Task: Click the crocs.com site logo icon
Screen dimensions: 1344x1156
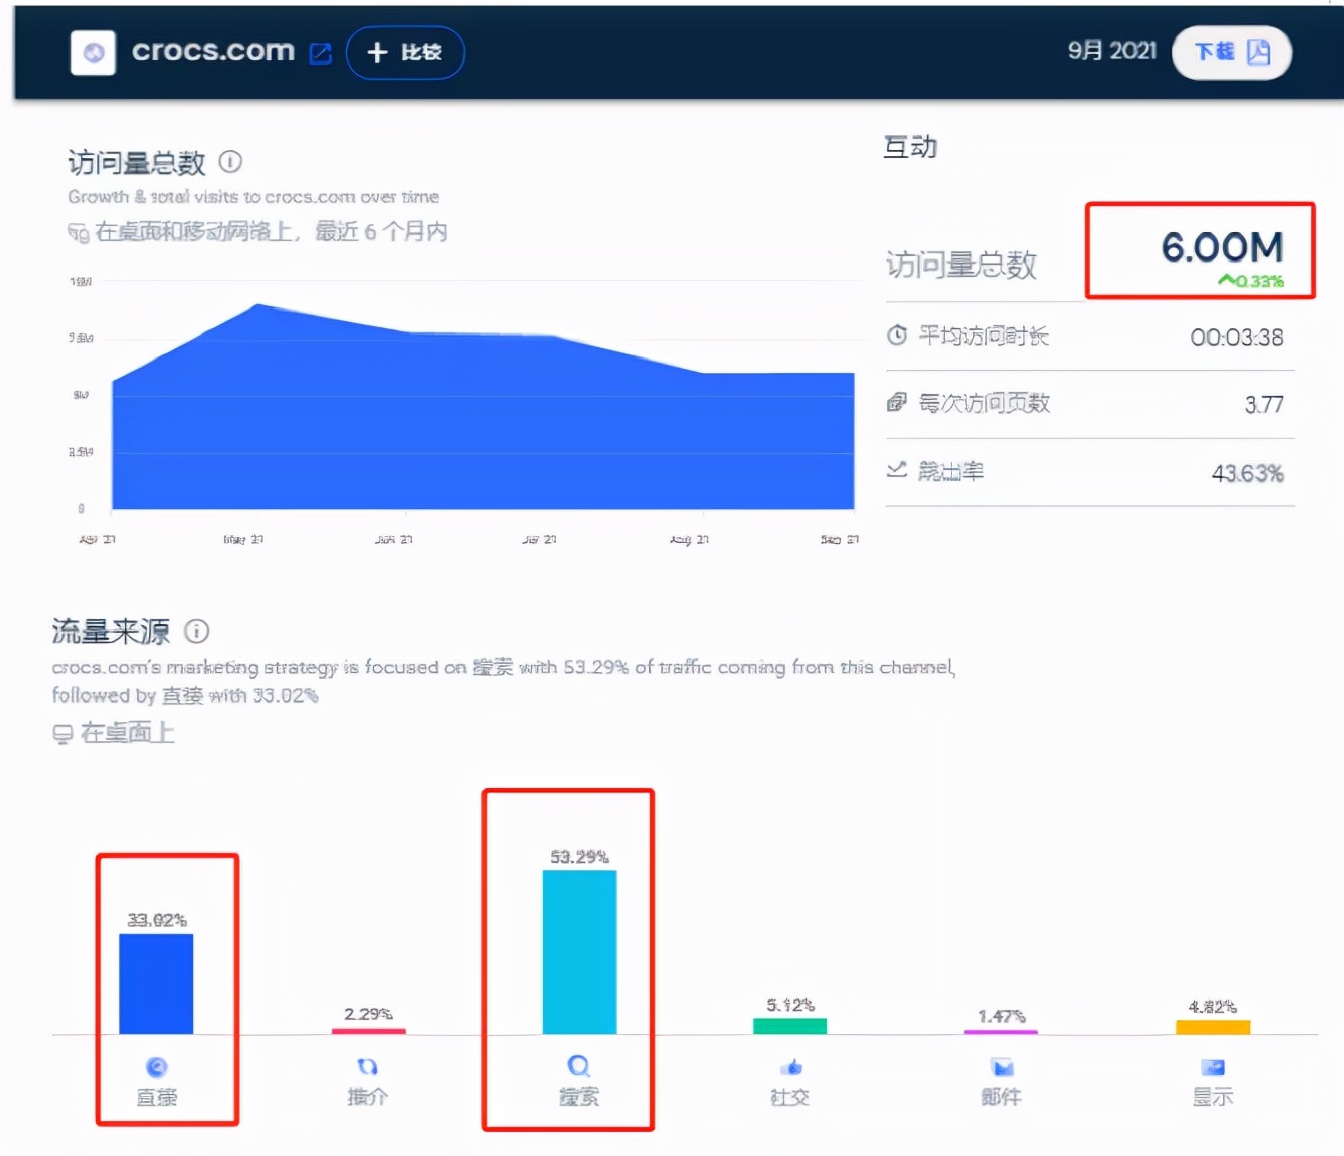Action: click(92, 52)
